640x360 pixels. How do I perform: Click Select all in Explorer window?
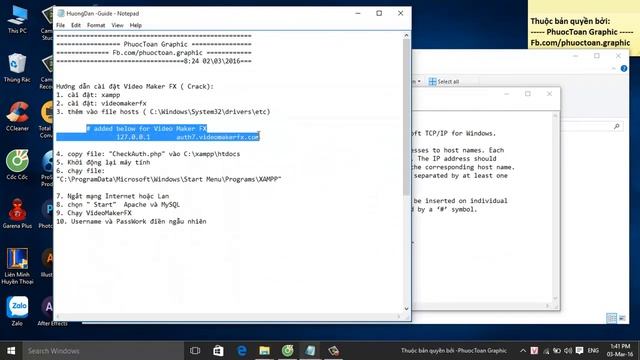coord(444,82)
